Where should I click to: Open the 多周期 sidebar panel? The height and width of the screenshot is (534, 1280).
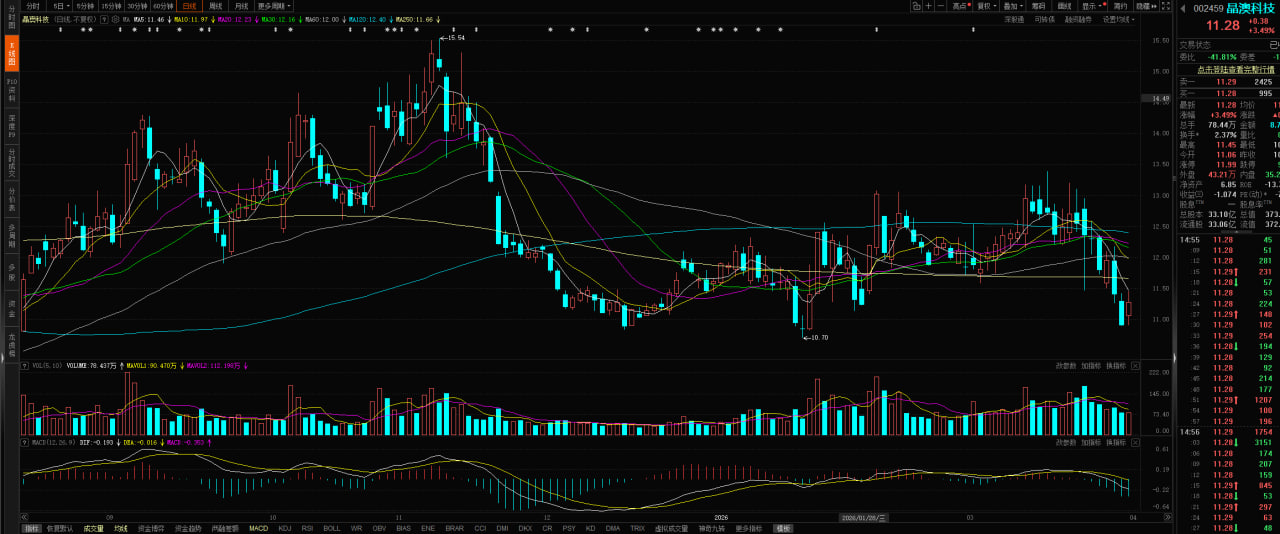point(12,236)
